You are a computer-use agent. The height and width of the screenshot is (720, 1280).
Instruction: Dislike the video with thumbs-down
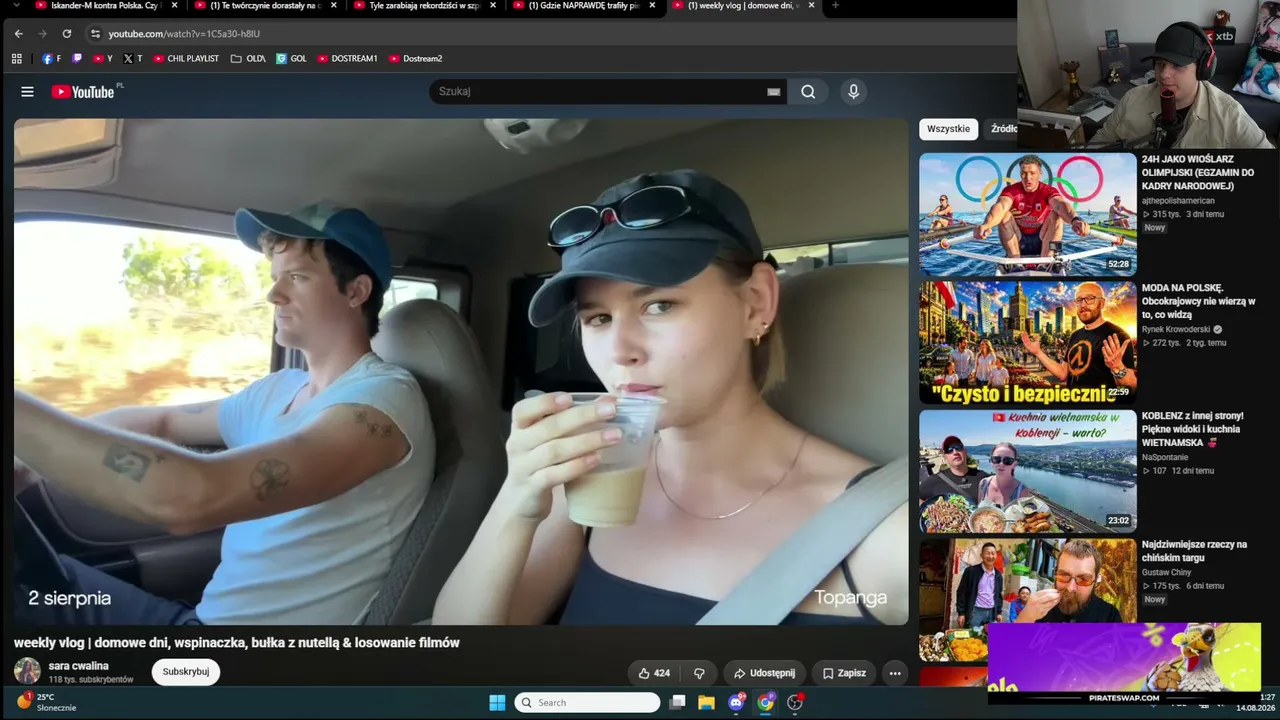[x=699, y=673]
